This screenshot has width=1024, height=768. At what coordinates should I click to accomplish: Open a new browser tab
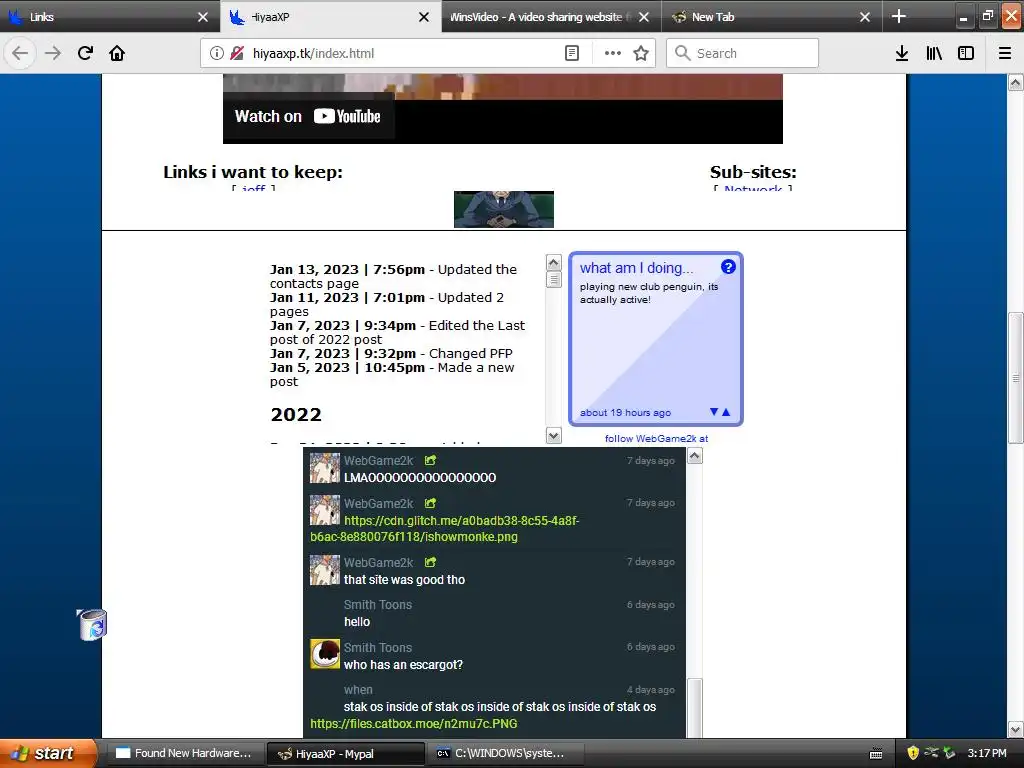(899, 16)
